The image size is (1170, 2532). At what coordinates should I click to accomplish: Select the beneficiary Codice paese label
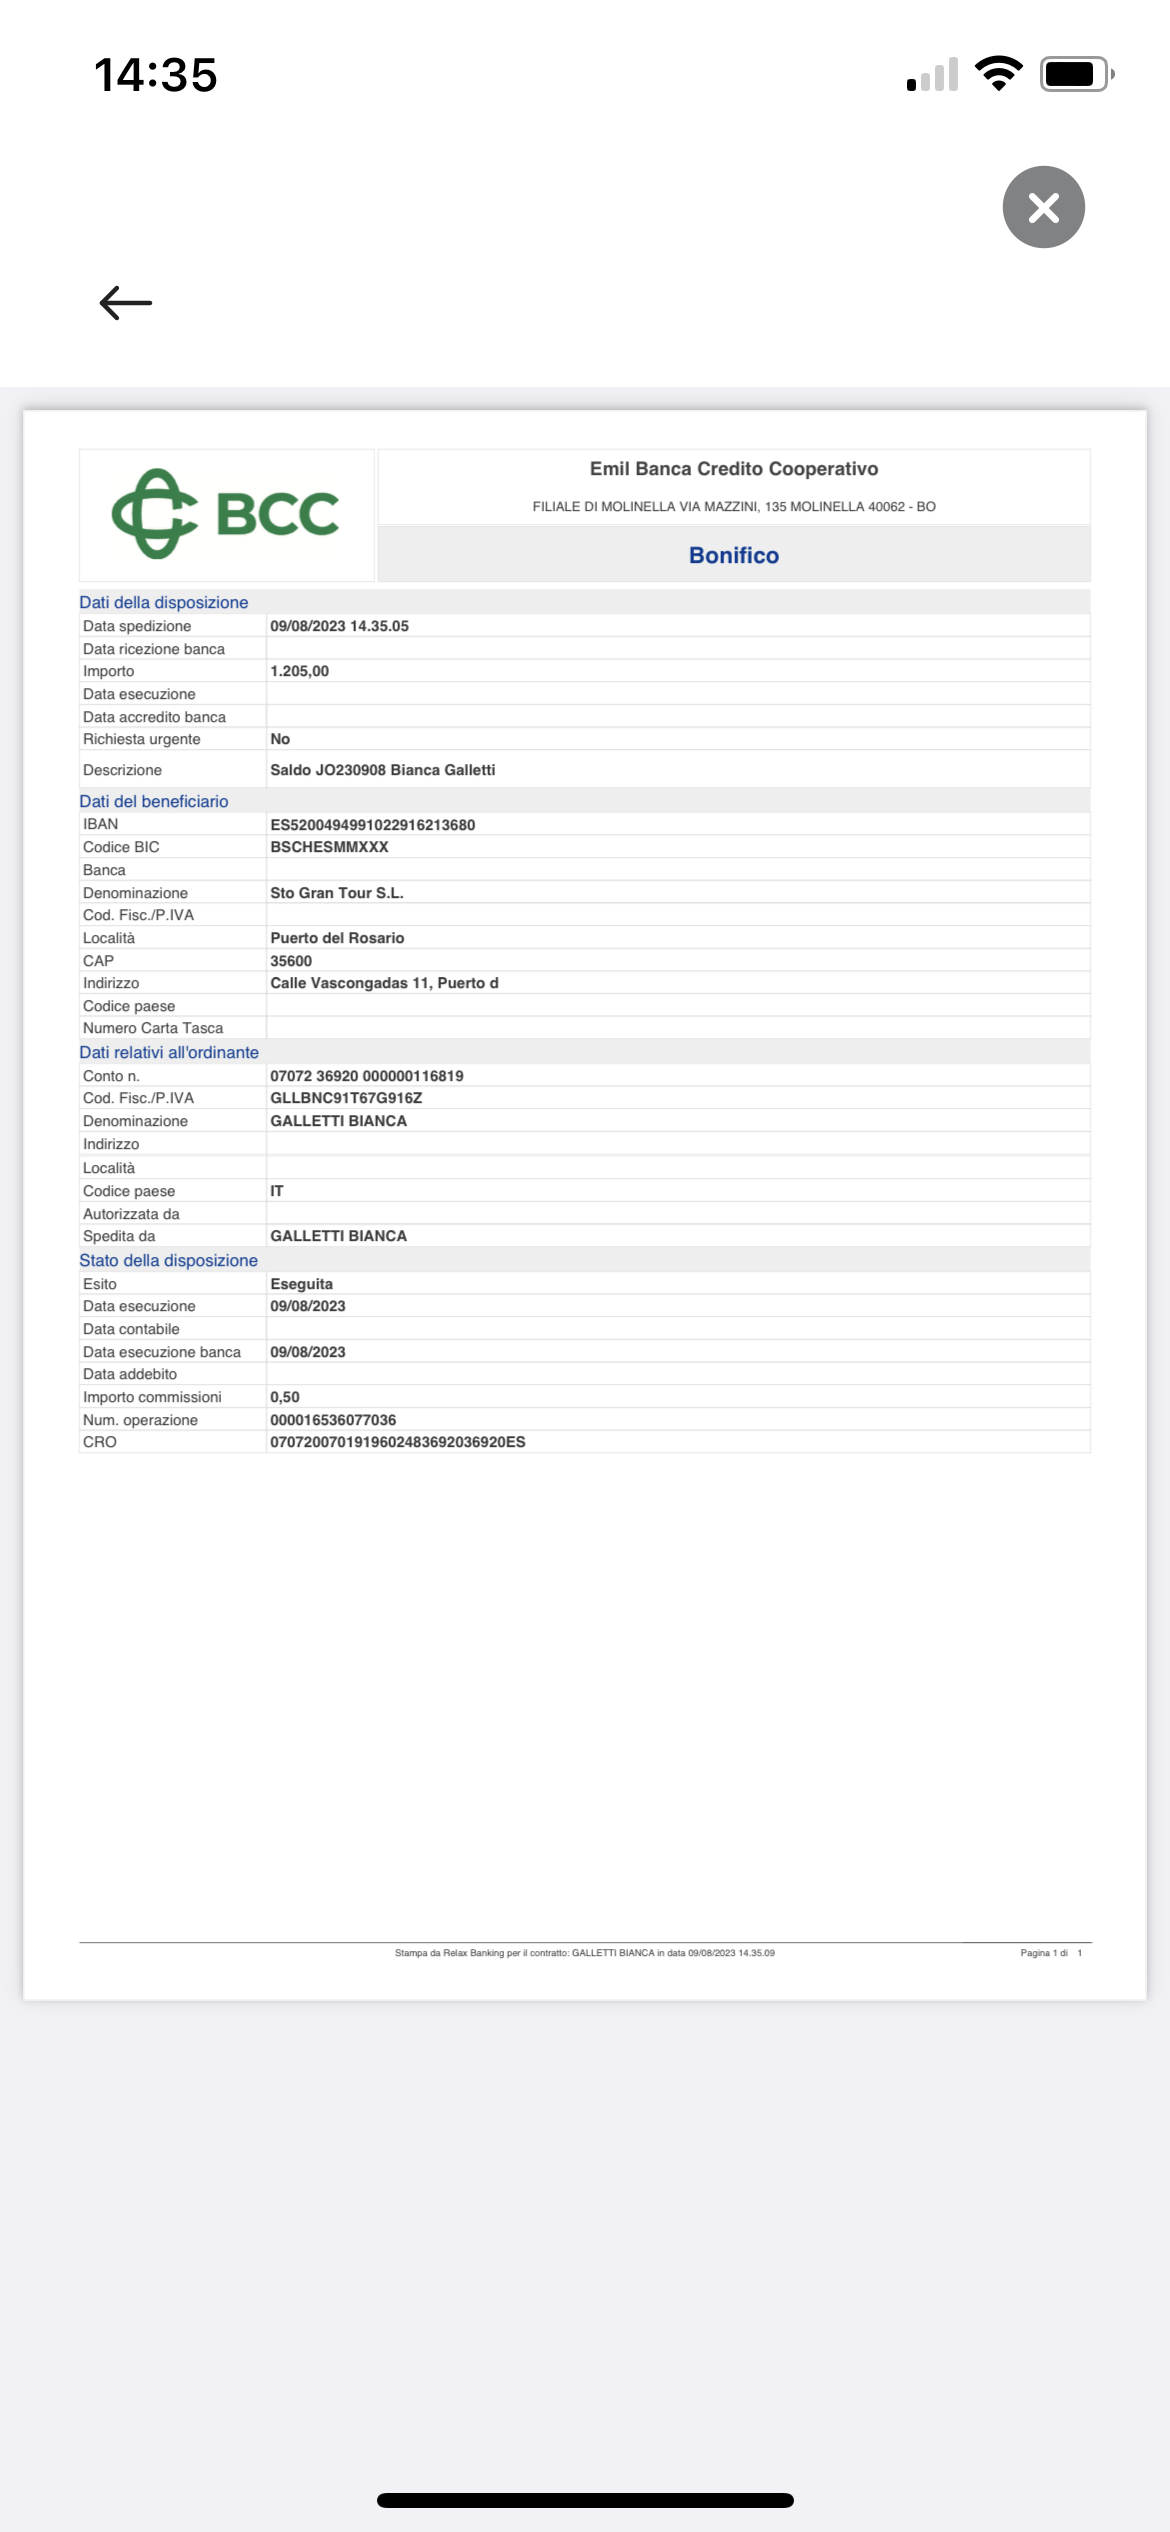tap(129, 1006)
